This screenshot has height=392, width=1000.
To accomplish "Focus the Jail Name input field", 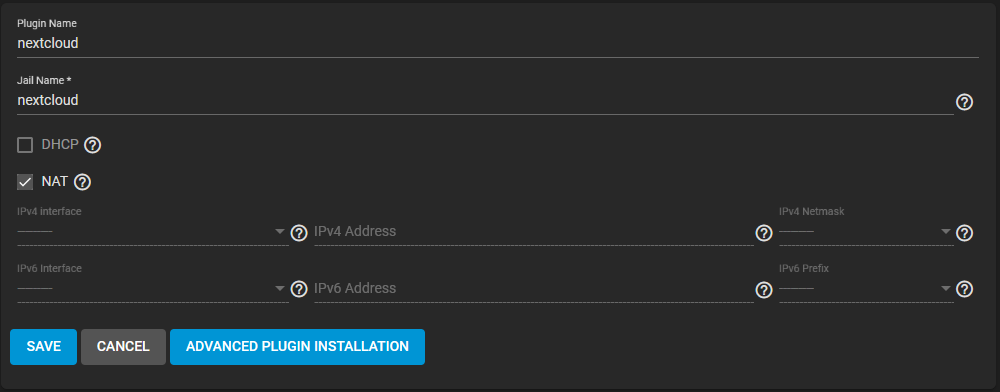I will (485, 101).
